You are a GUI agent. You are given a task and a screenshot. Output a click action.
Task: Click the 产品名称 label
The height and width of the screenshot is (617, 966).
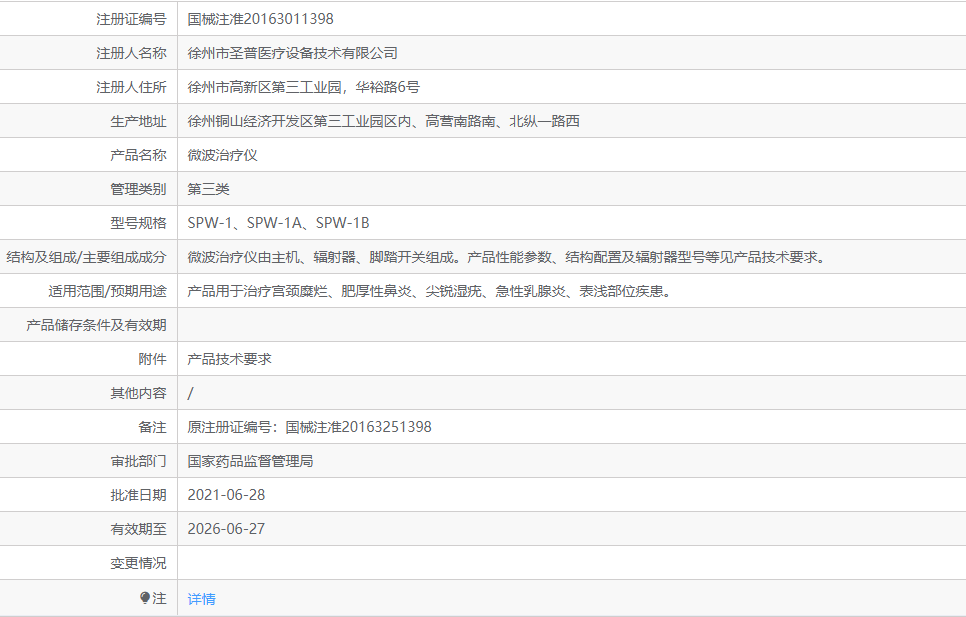pyautogui.click(x=138, y=155)
